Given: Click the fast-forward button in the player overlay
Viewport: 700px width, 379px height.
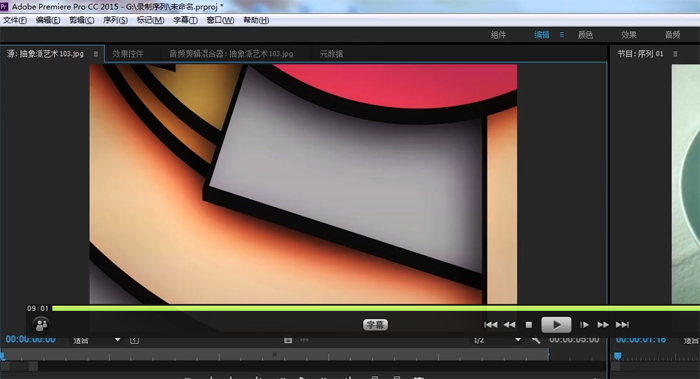Looking at the screenshot, I should [x=603, y=325].
